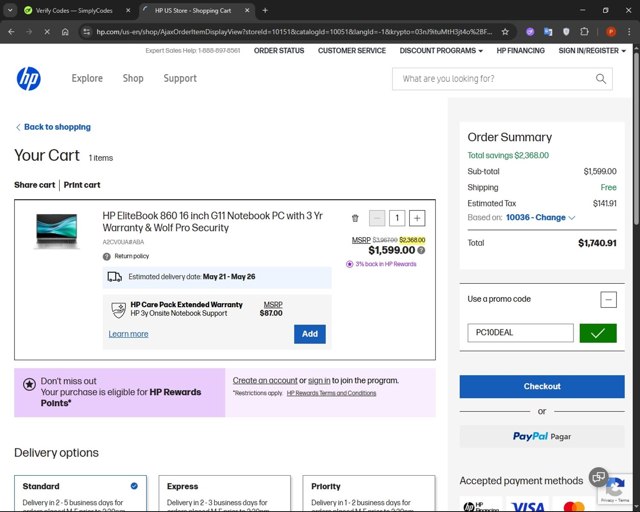Click Create an account link
The width and height of the screenshot is (640, 512).
tap(265, 381)
